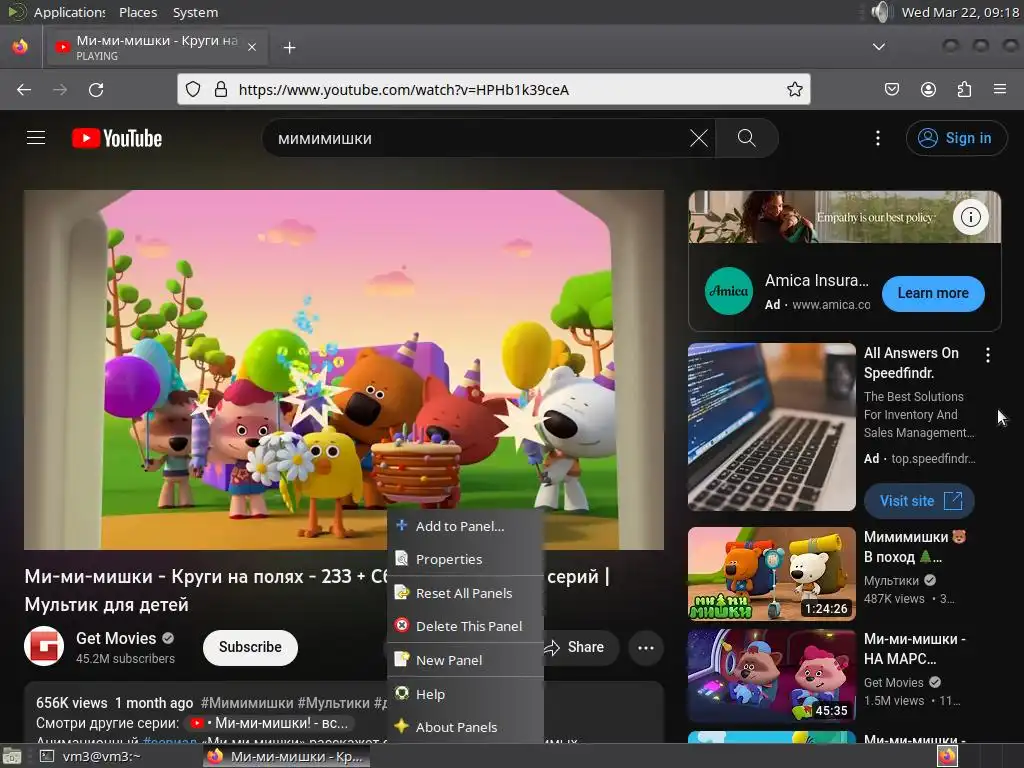This screenshot has width=1024, height=768.
Task: Open the Places menu
Action: [x=138, y=12]
